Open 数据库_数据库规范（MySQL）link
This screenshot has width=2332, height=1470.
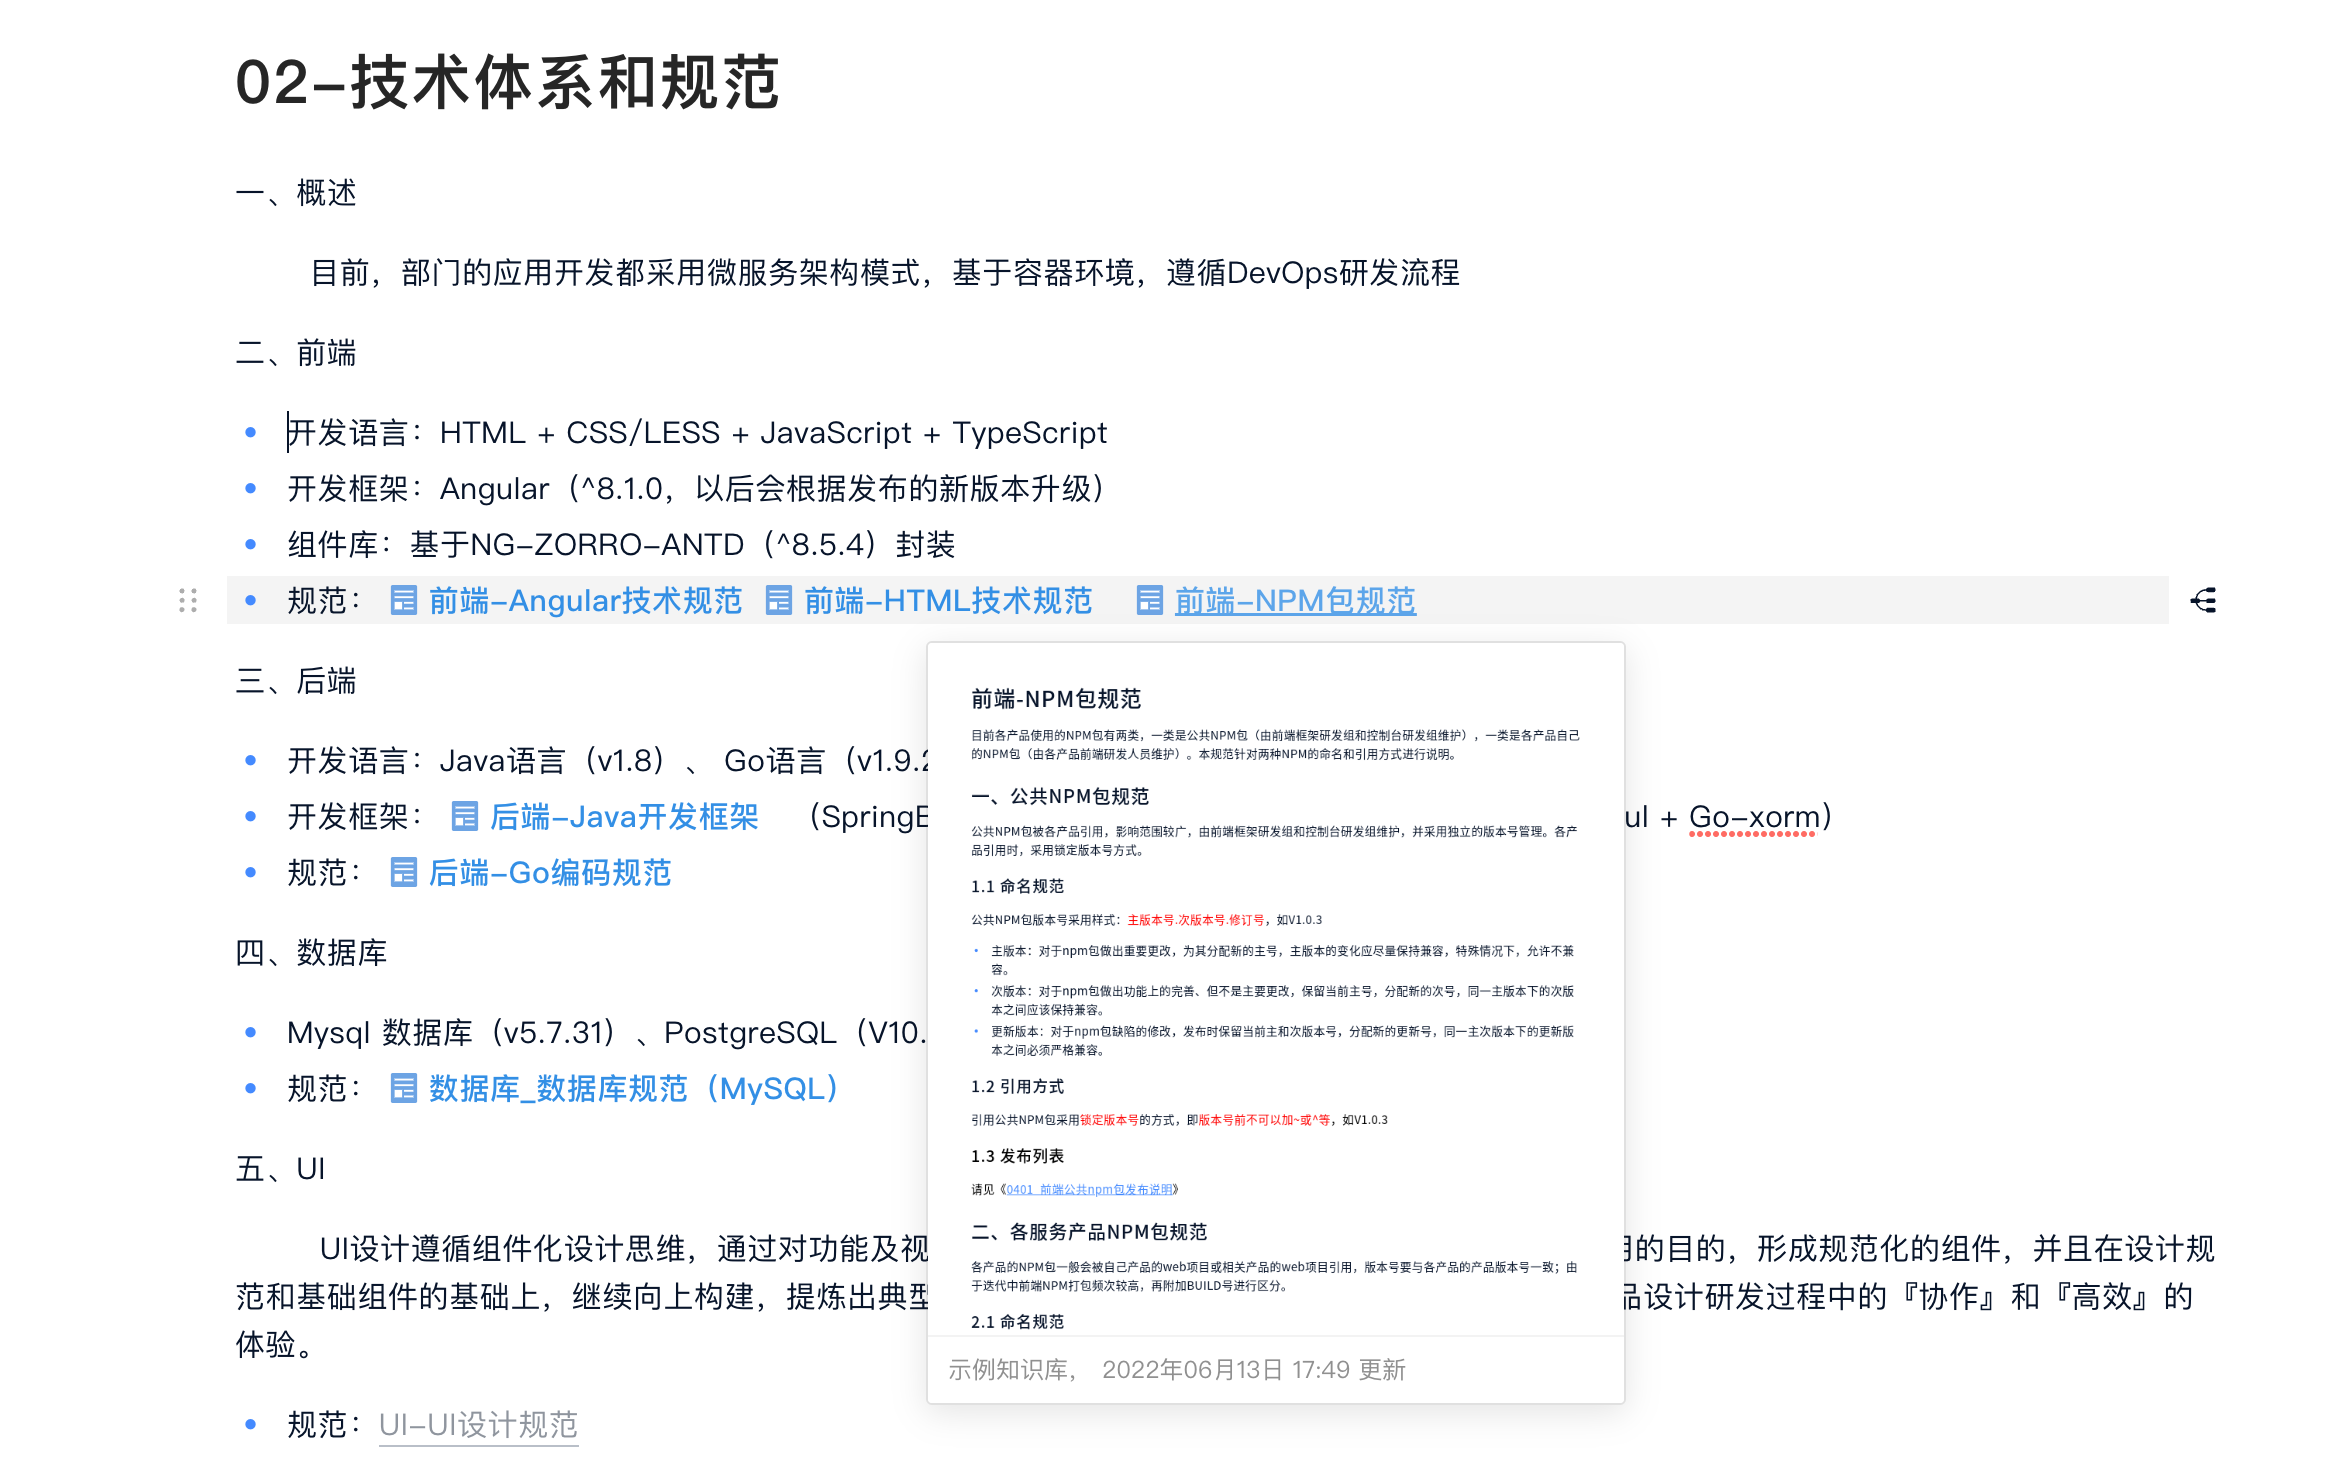(634, 1088)
